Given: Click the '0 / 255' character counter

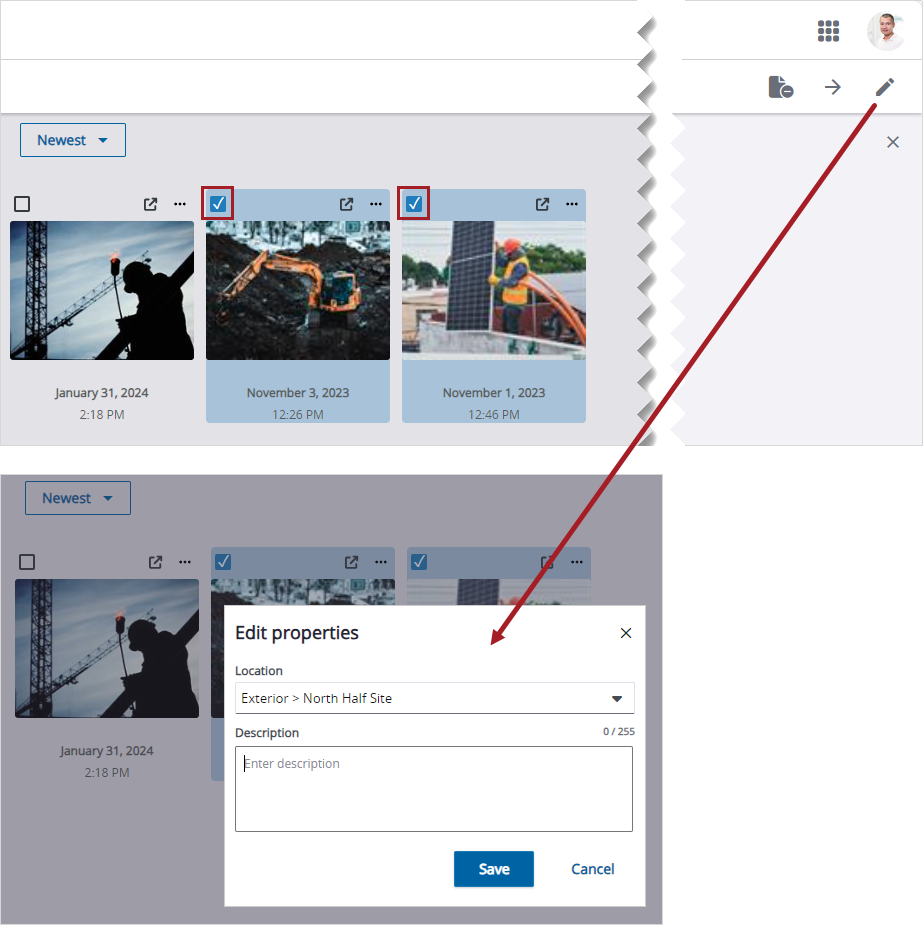Looking at the screenshot, I should pos(619,732).
